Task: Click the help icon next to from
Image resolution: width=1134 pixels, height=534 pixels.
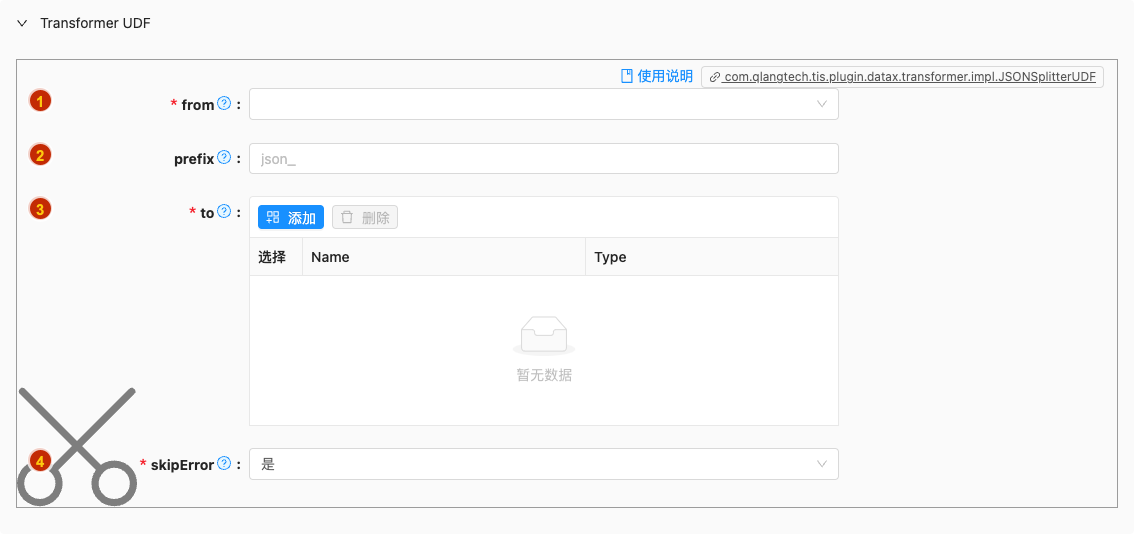Action: 224,103
